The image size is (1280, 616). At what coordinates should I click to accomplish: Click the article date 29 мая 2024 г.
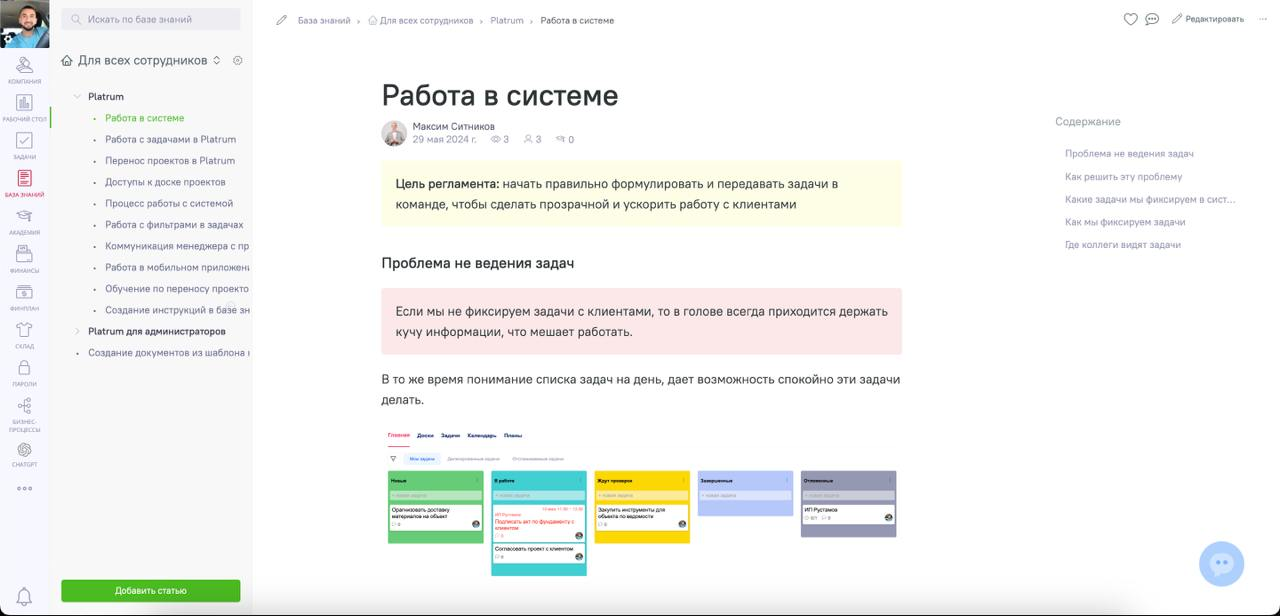[444, 140]
